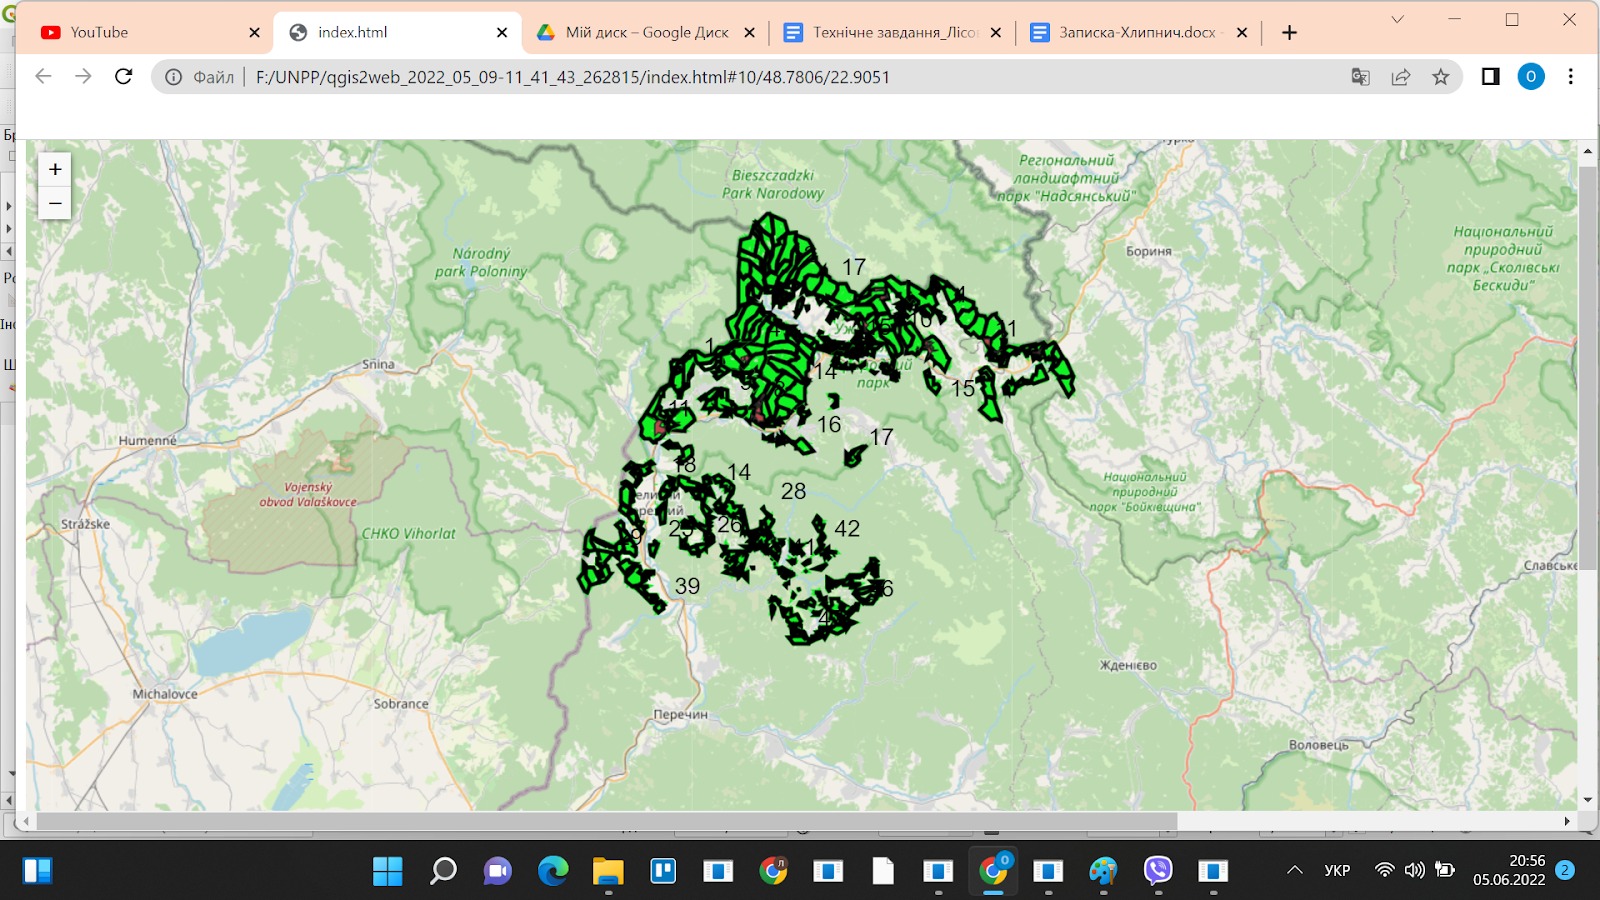Expand the tab search chevron

click(x=1397, y=20)
